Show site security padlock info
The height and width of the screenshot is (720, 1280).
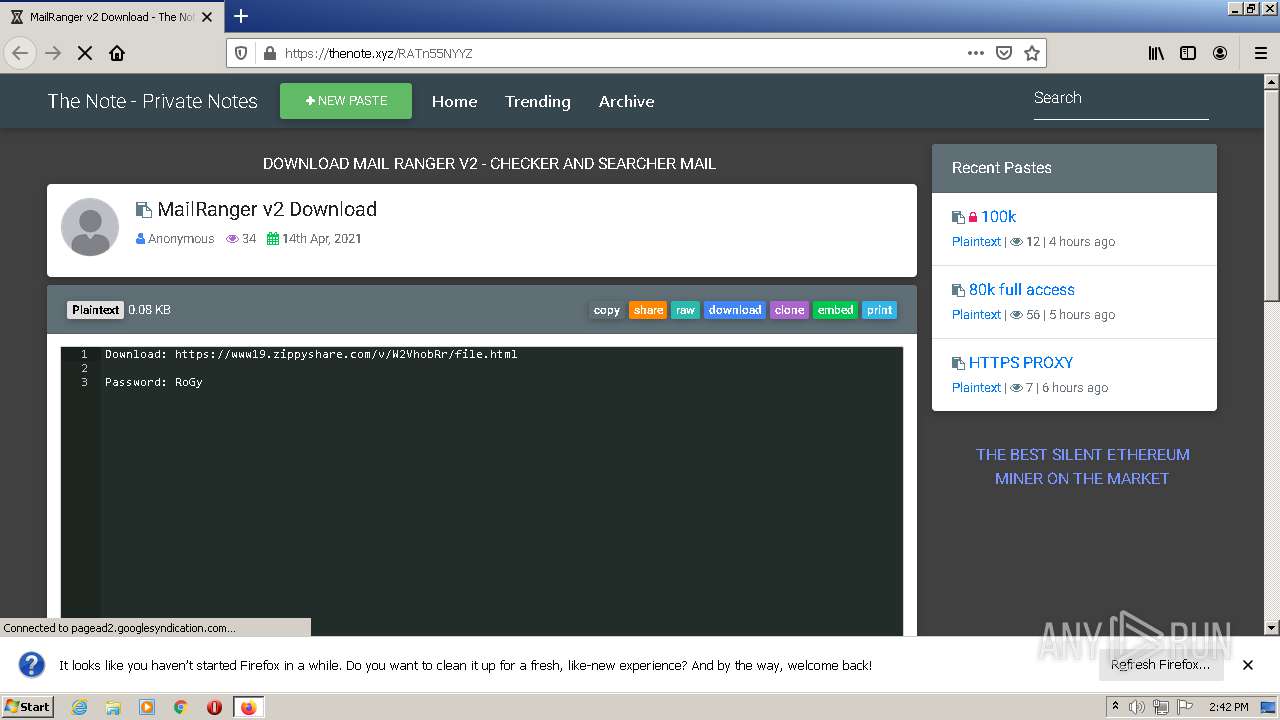268,53
